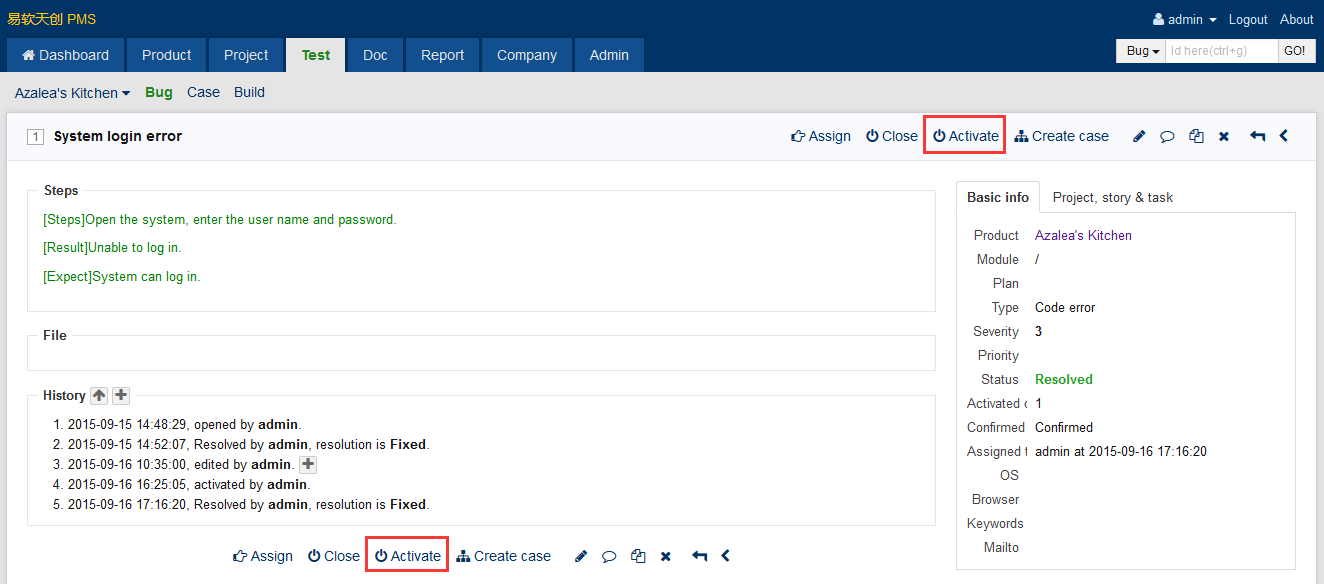Click the pencil edit icon in bottom toolbar
The height and width of the screenshot is (584, 1324).
[x=580, y=557]
